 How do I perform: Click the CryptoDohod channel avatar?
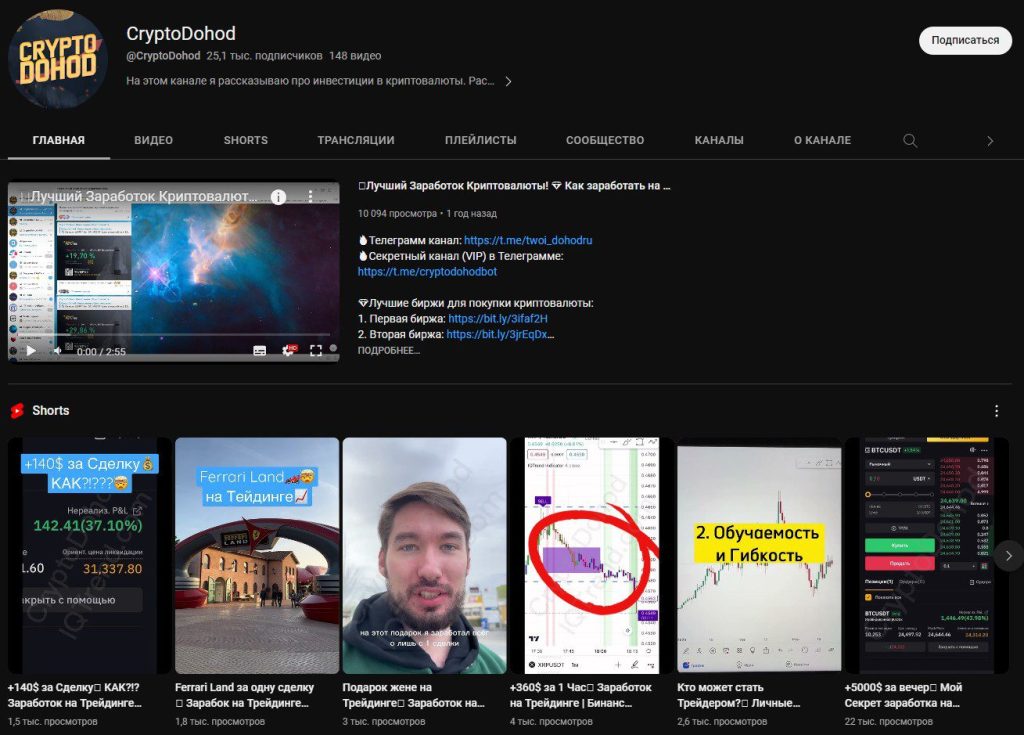58,61
